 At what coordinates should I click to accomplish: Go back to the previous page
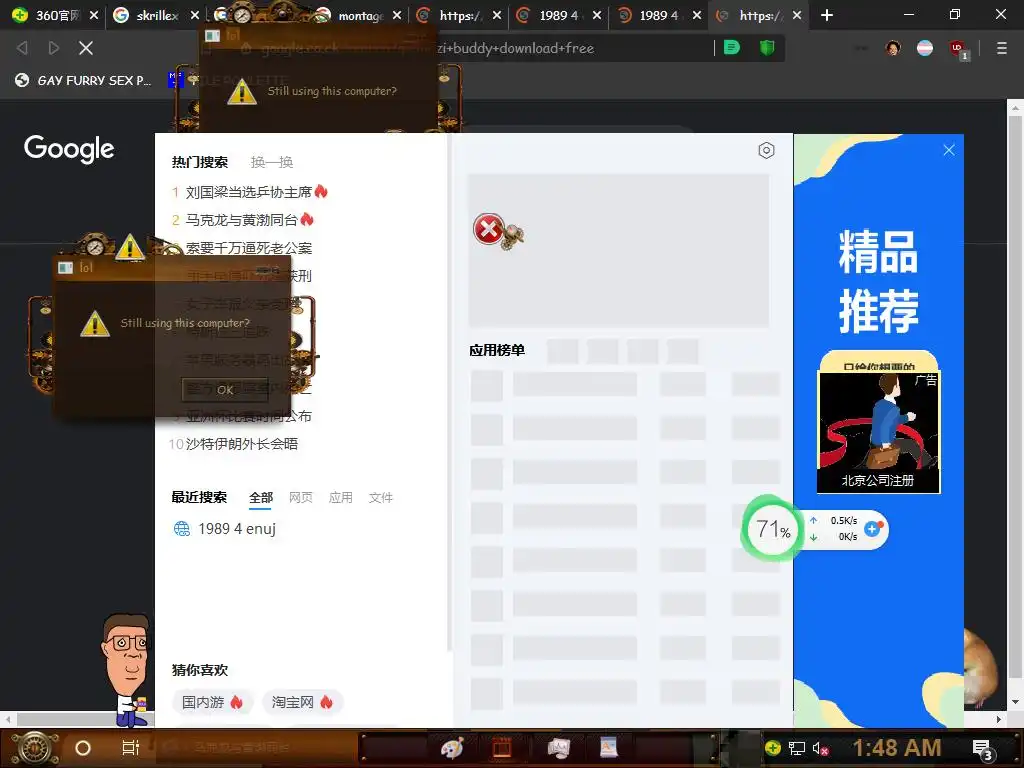point(22,48)
